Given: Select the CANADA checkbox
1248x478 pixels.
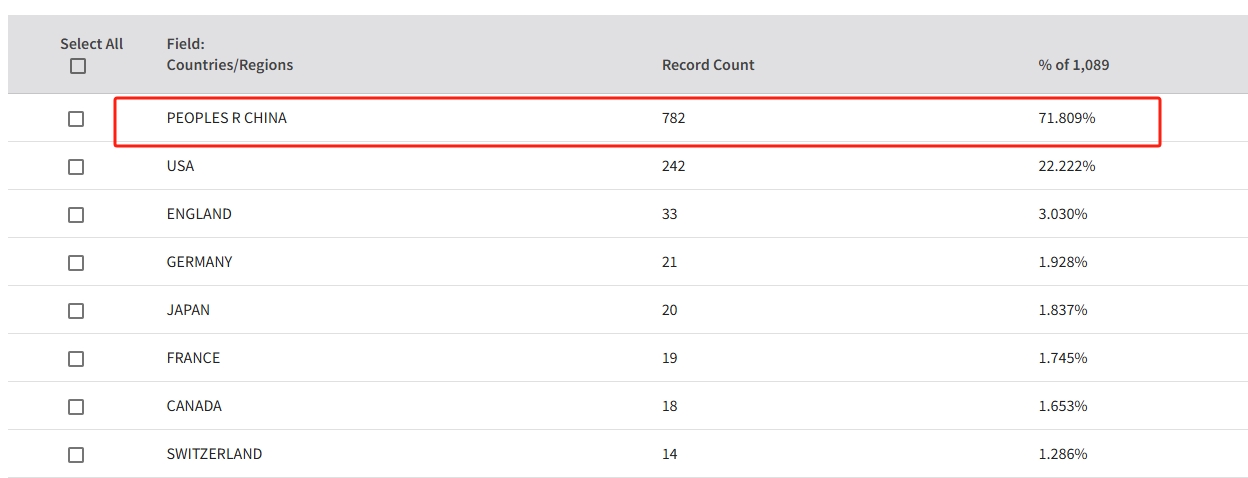Looking at the screenshot, I should 76,407.
